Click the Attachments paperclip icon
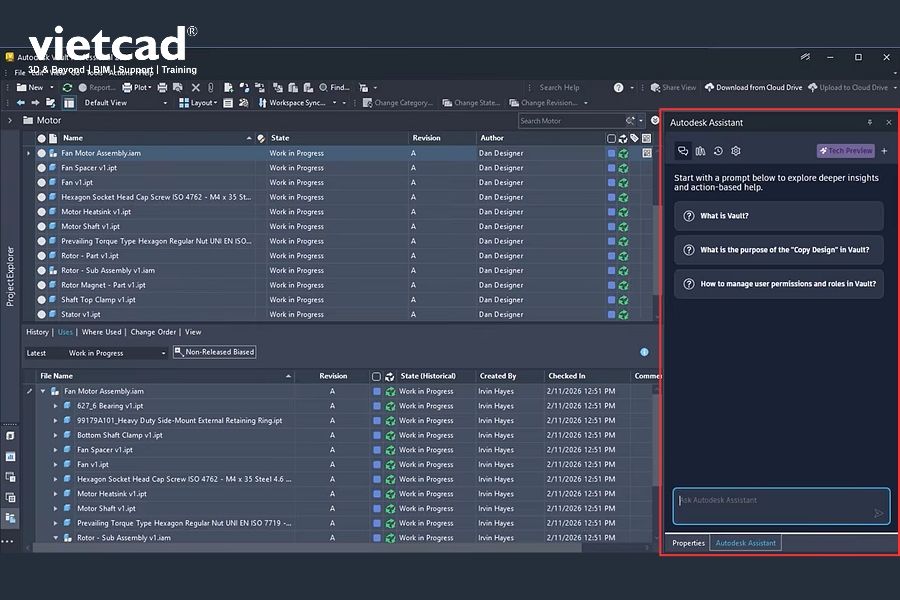900x600 pixels. [x=211, y=87]
